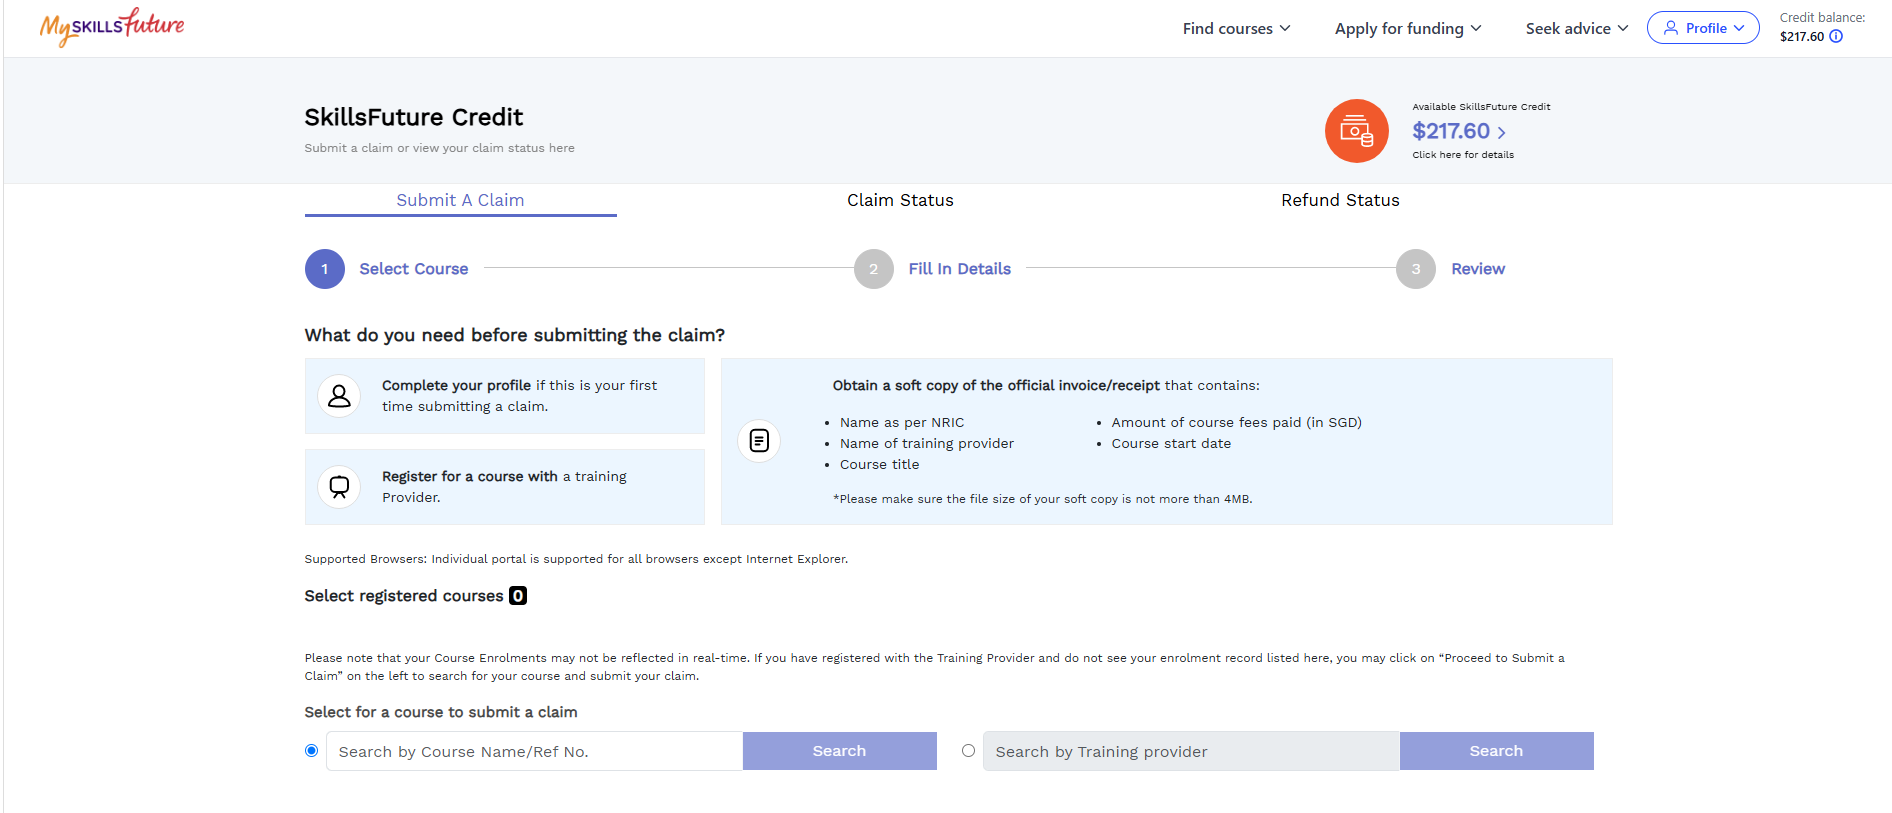Viewport: 1892px width, 813px height.
Task: Click the invoice document icon
Action: [759, 441]
